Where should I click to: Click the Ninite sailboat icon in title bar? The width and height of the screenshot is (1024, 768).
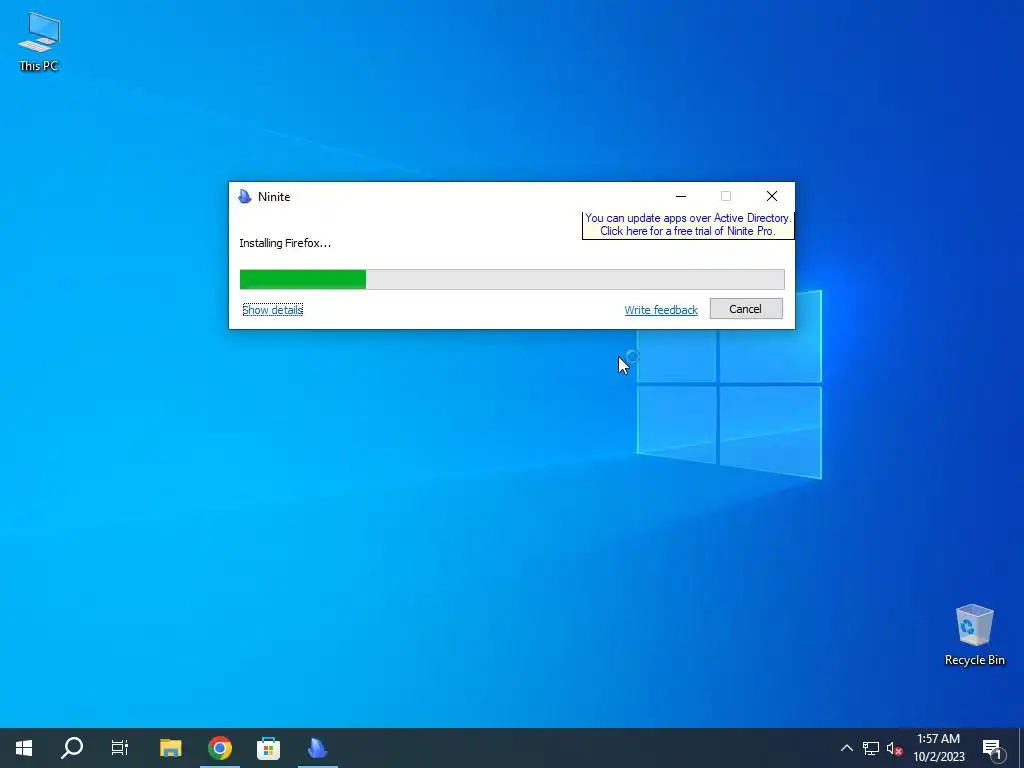245,197
